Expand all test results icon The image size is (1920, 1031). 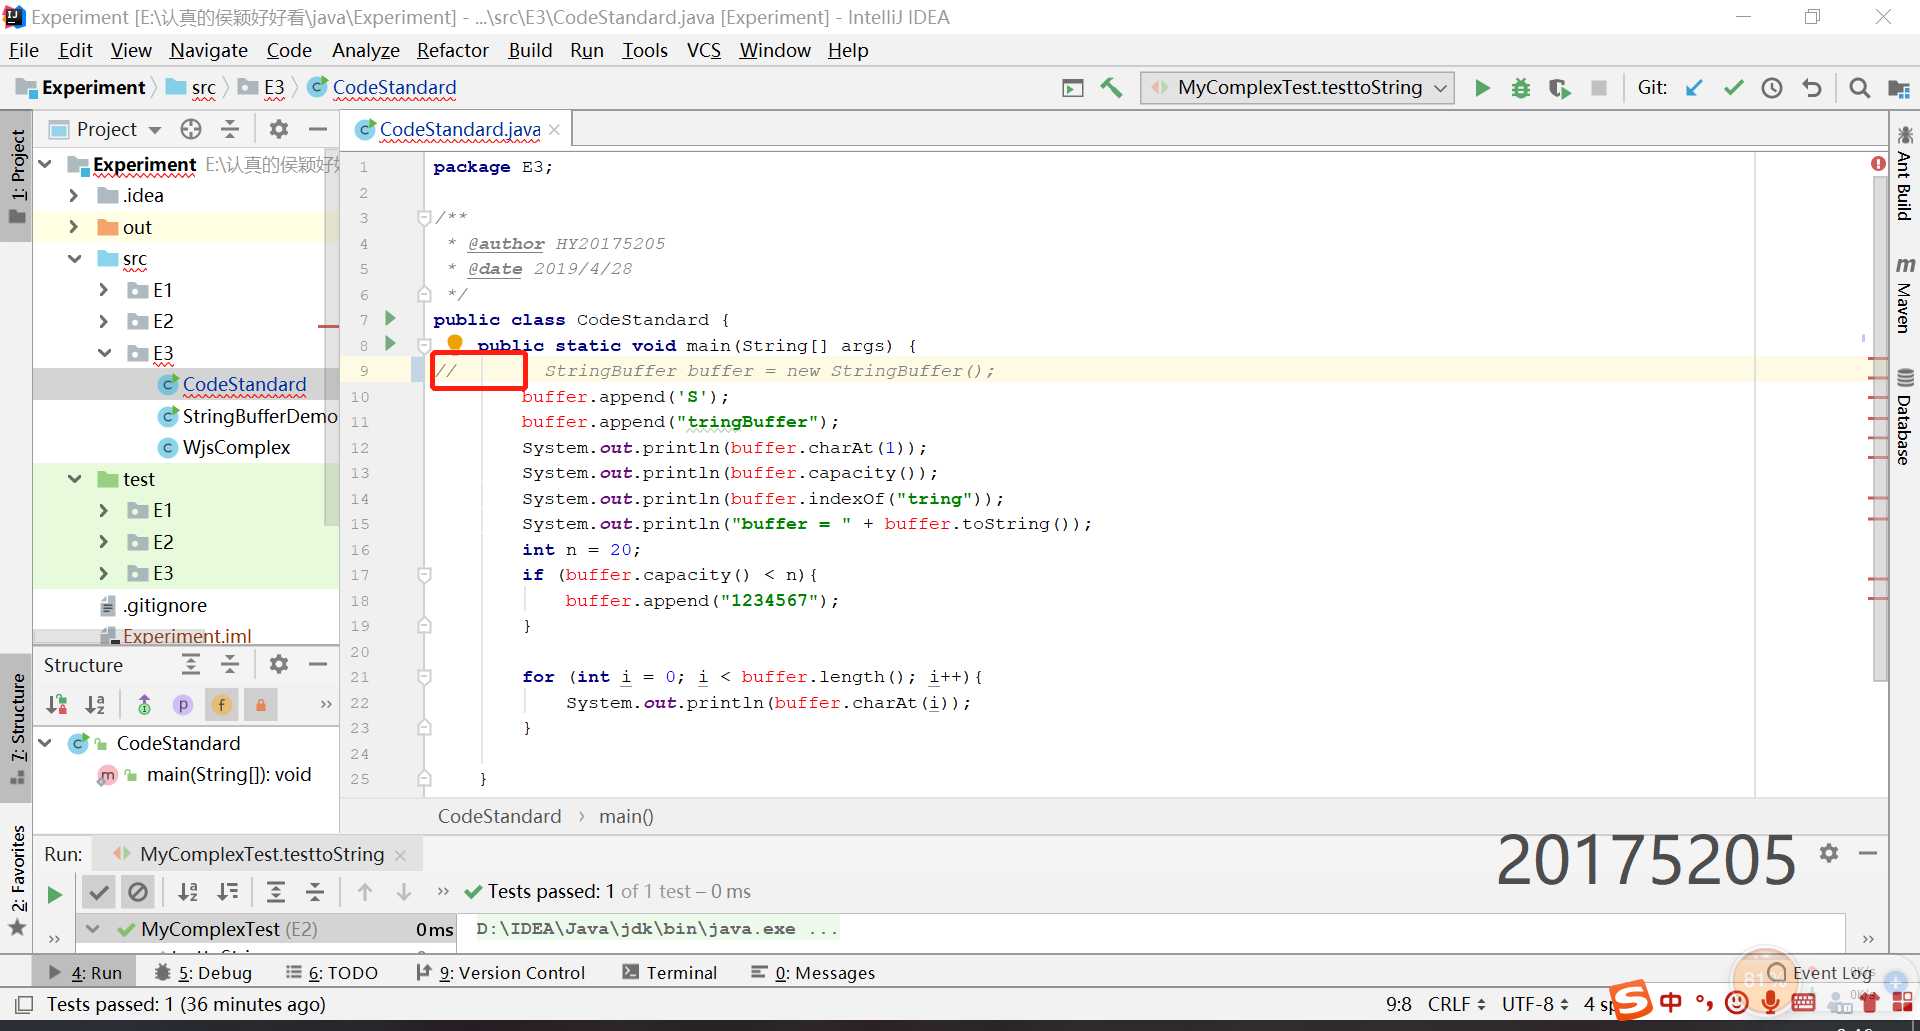pos(276,891)
